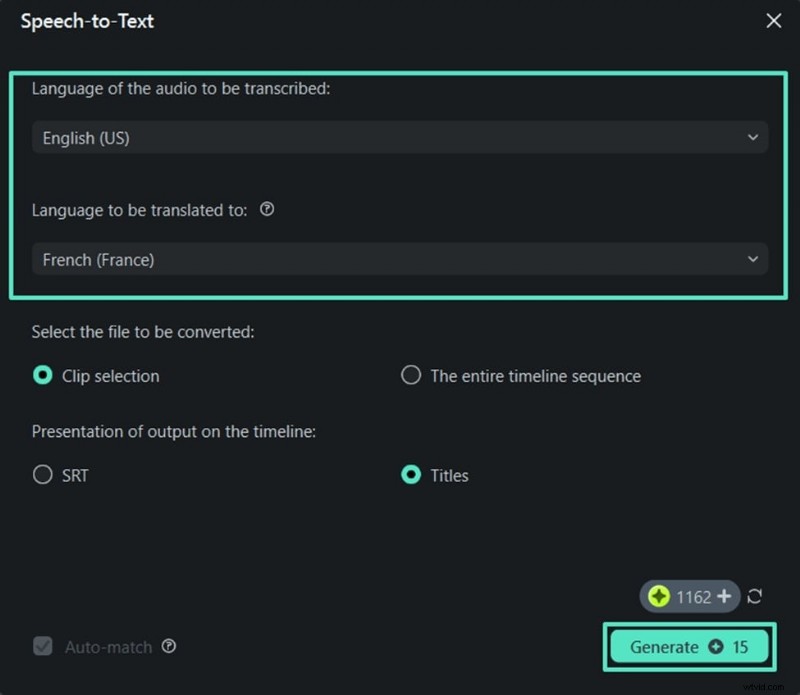Click the help icon beside Auto-match

pos(170,647)
